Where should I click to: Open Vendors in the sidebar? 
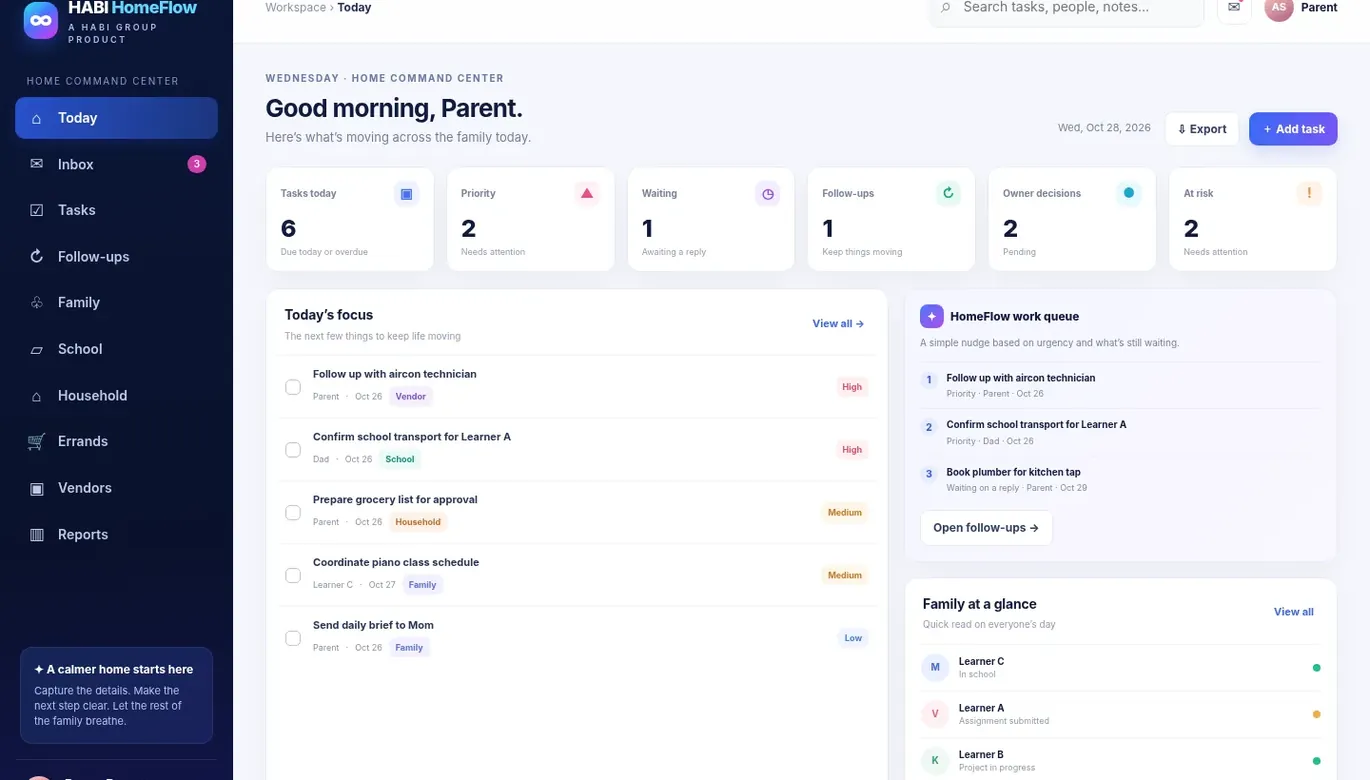116,488
